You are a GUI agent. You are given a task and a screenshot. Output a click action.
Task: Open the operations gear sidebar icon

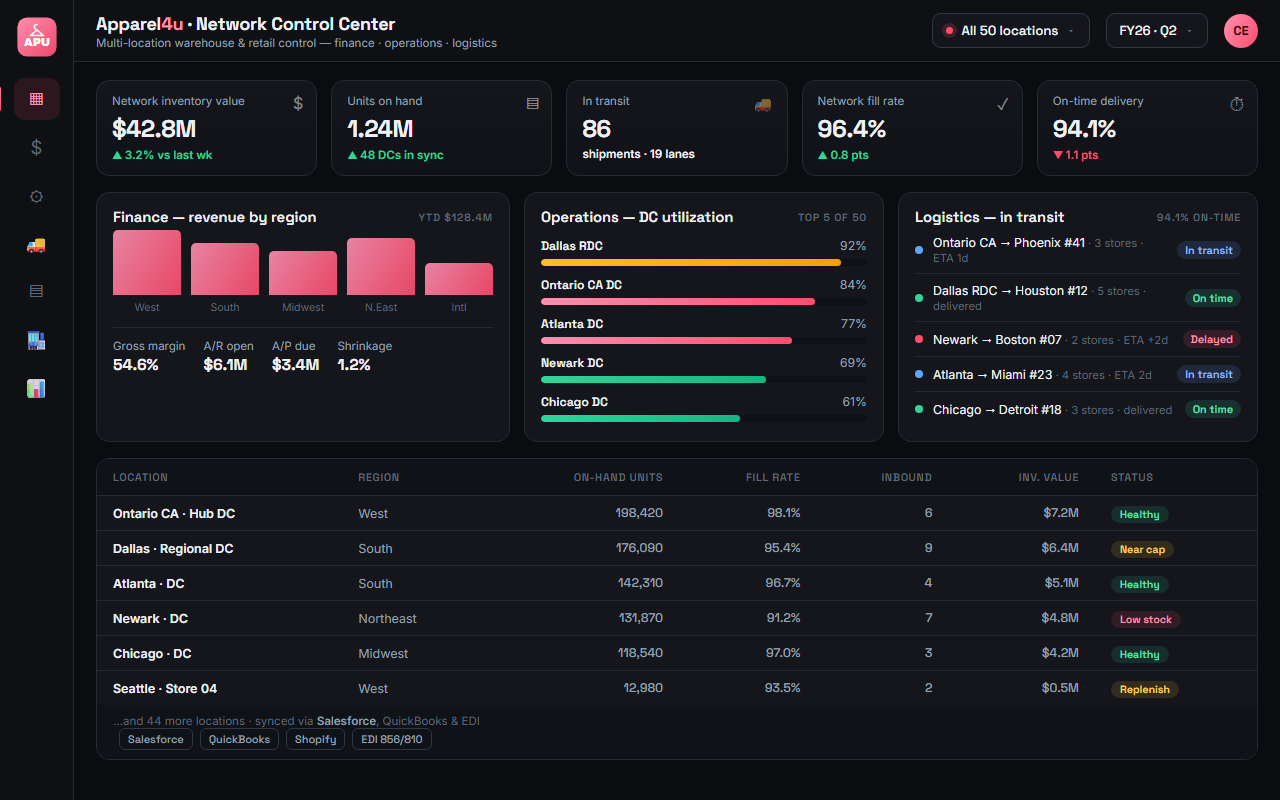pyautogui.click(x=37, y=196)
